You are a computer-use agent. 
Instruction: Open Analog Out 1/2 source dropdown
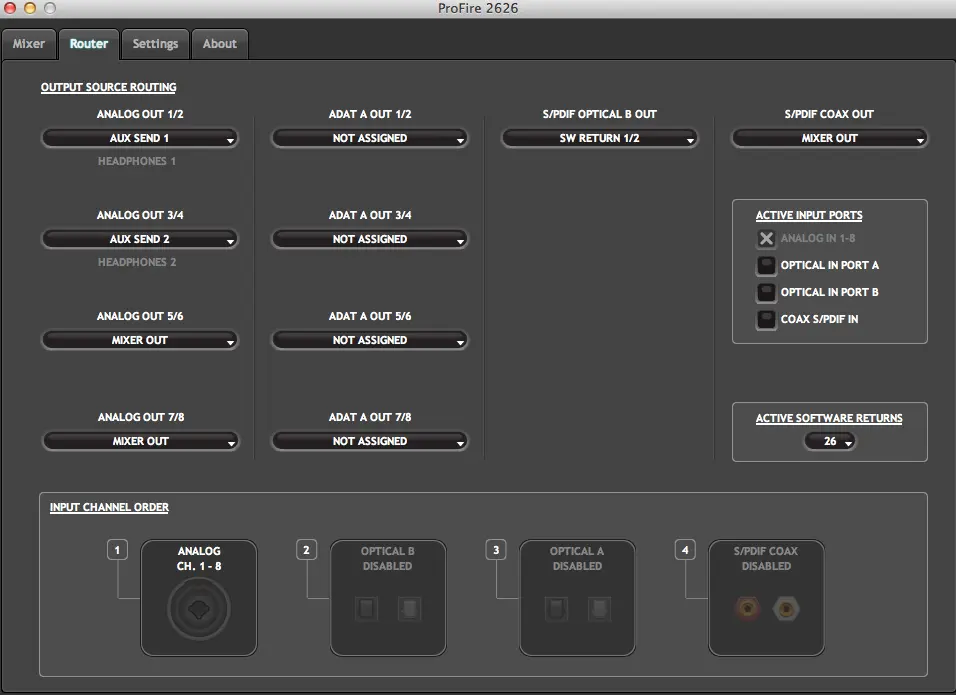140,138
